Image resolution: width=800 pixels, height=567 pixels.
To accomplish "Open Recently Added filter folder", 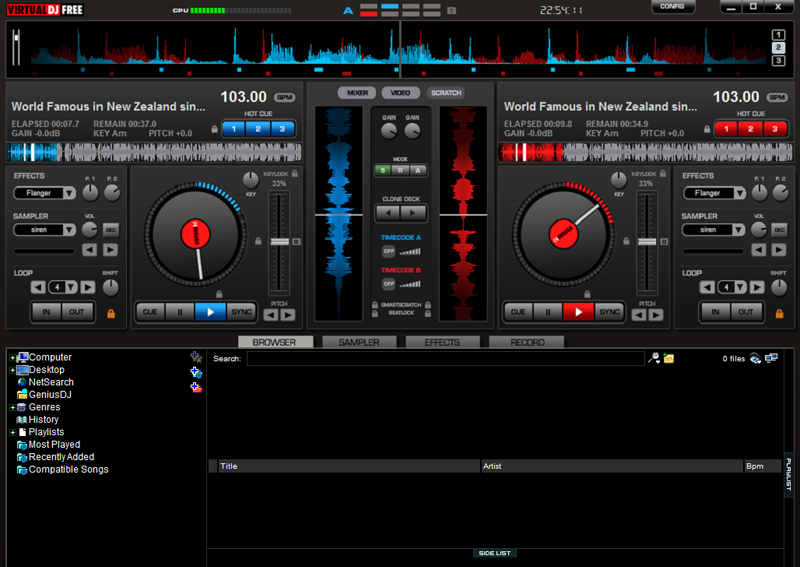I will tap(56, 457).
